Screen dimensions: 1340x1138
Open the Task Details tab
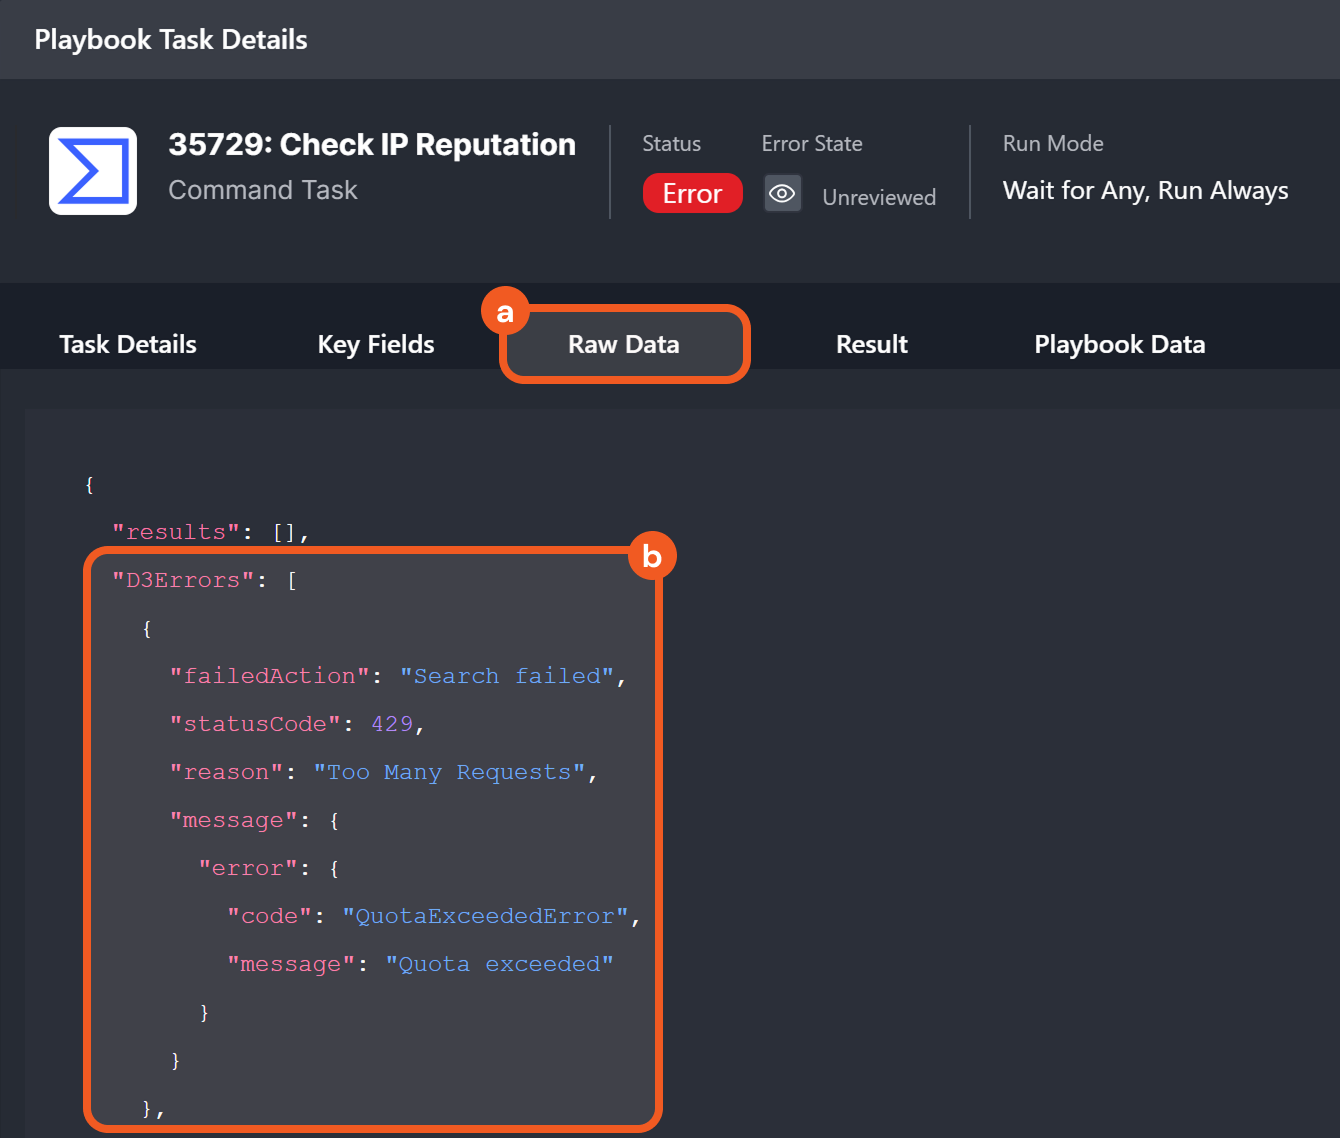click(x=128, y=344)
